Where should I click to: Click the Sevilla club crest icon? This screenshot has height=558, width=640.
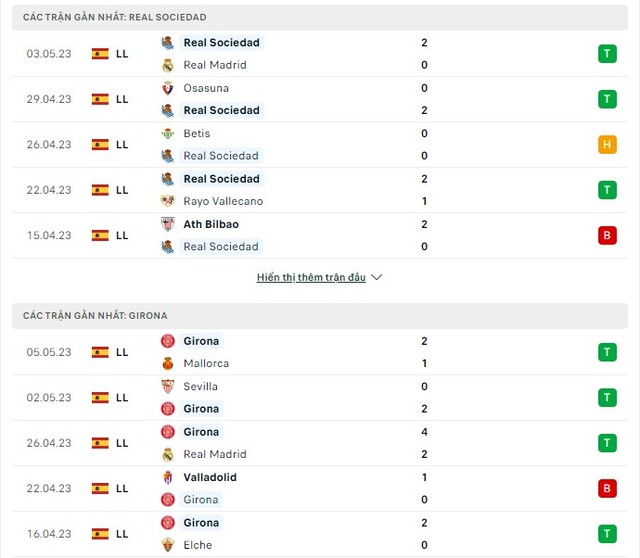tap(168, 386)
